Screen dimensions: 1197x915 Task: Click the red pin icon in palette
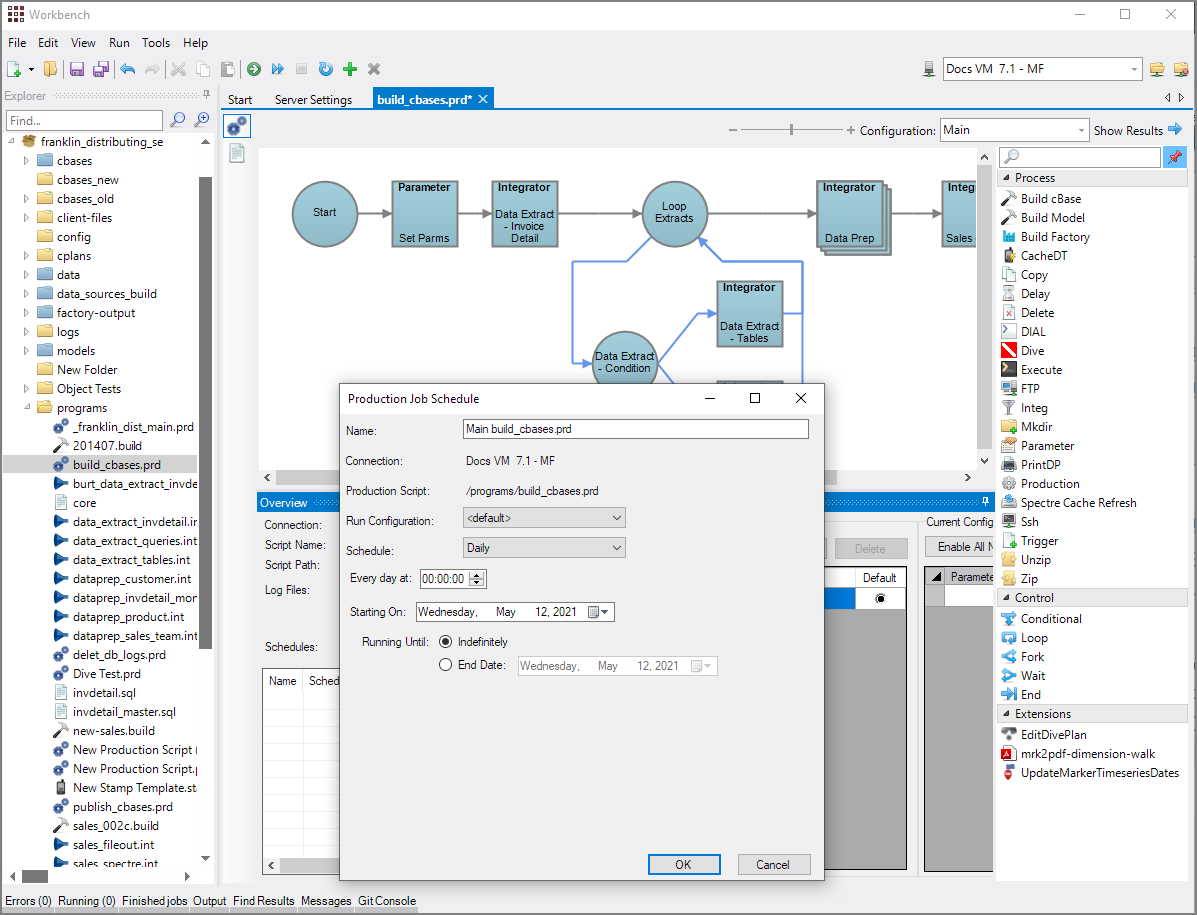click(x=1174, y=158)
